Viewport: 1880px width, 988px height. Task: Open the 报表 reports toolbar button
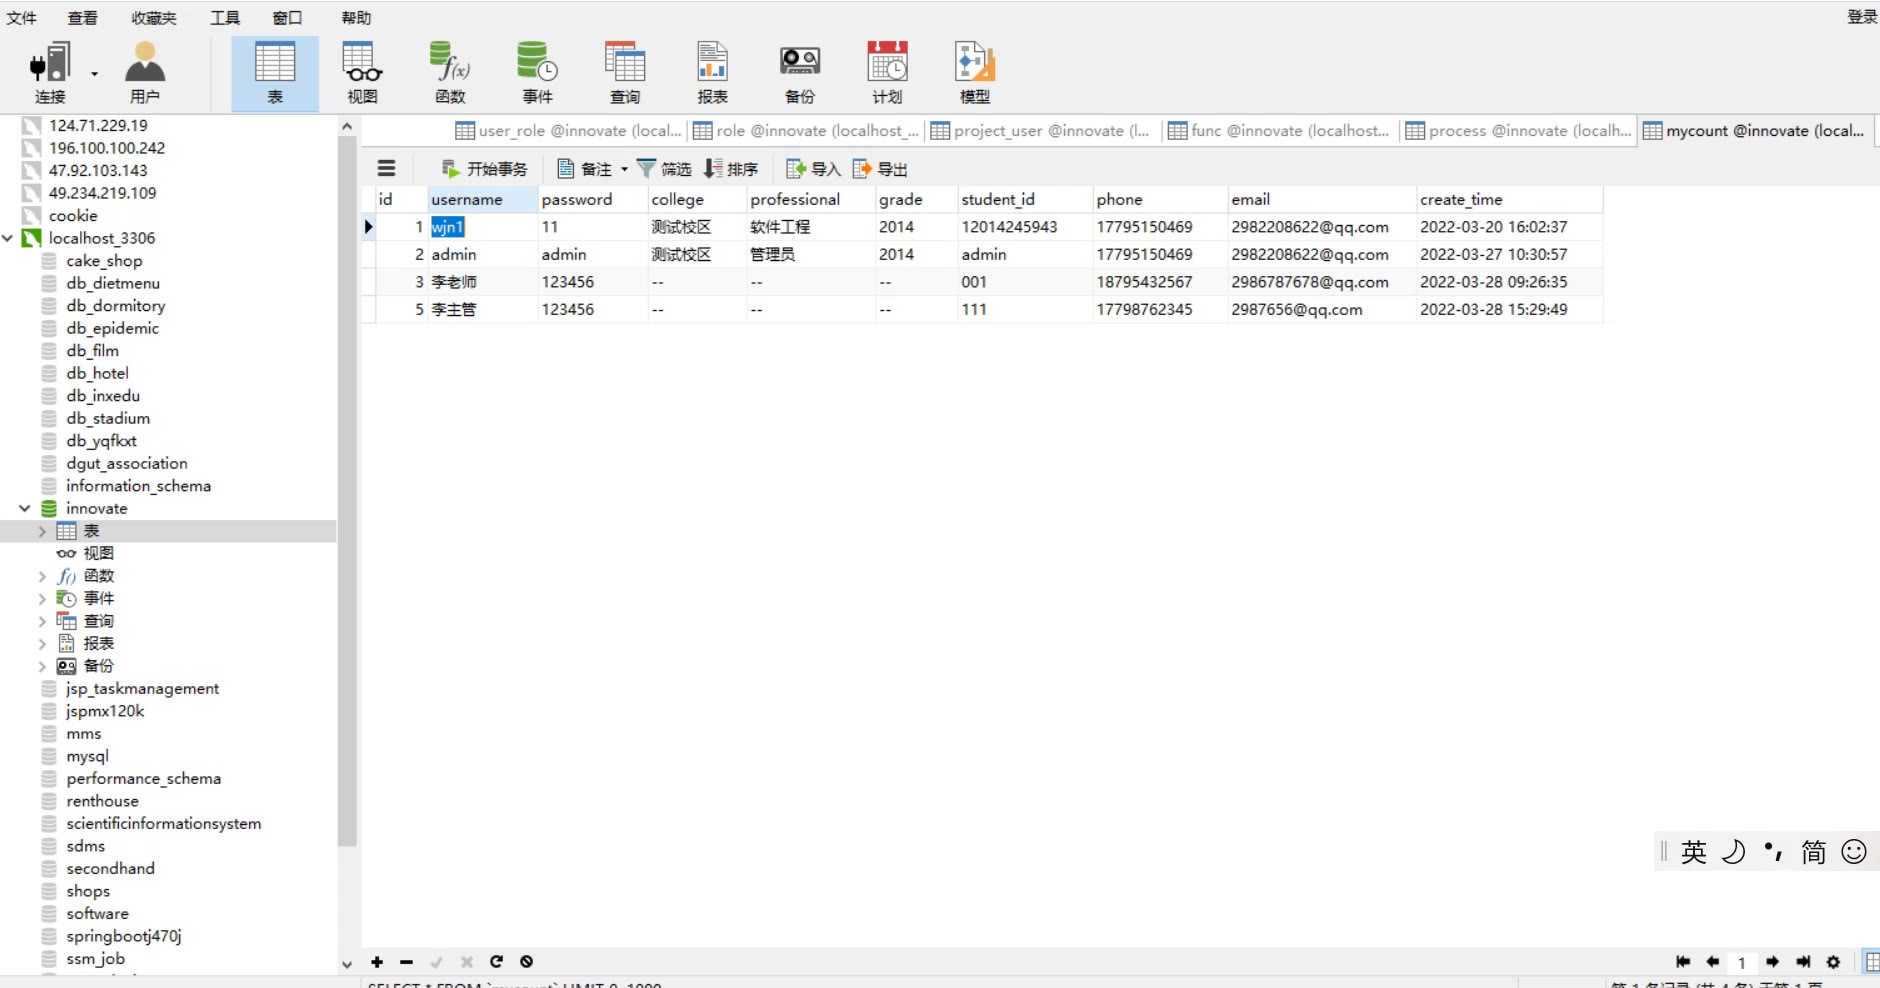click(x=712, y=73)
